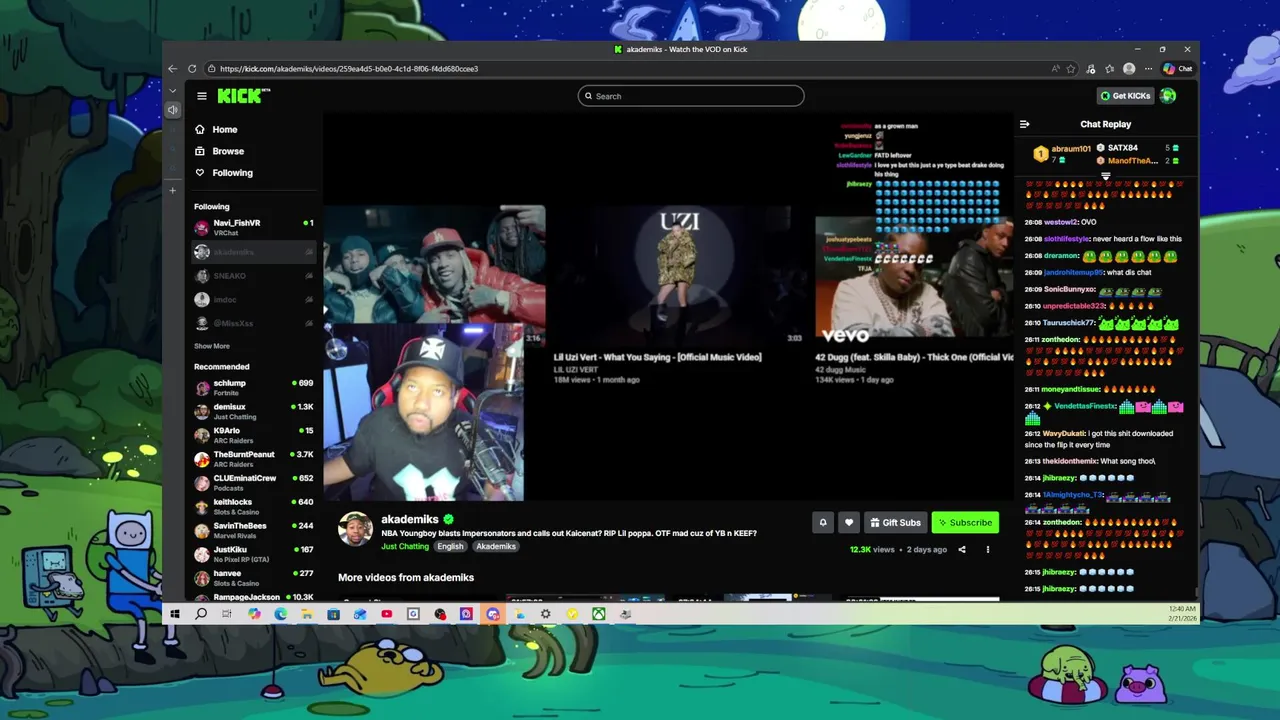The image size is (1280, 720).
Task: Expand the vertical tabs chevron
Action: (173, 91)
